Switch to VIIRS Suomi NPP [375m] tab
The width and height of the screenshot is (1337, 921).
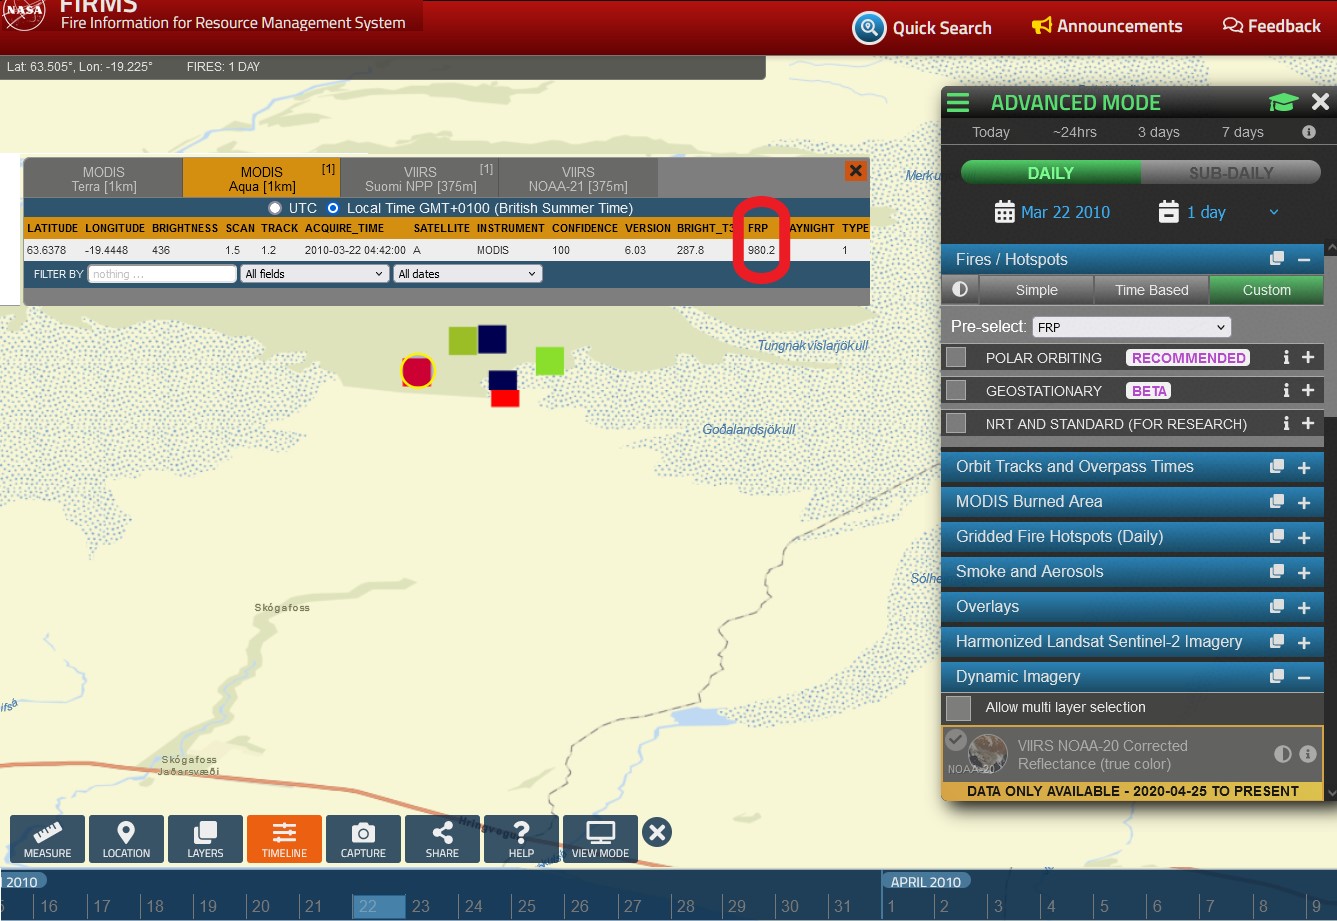[x=420, y=178]
